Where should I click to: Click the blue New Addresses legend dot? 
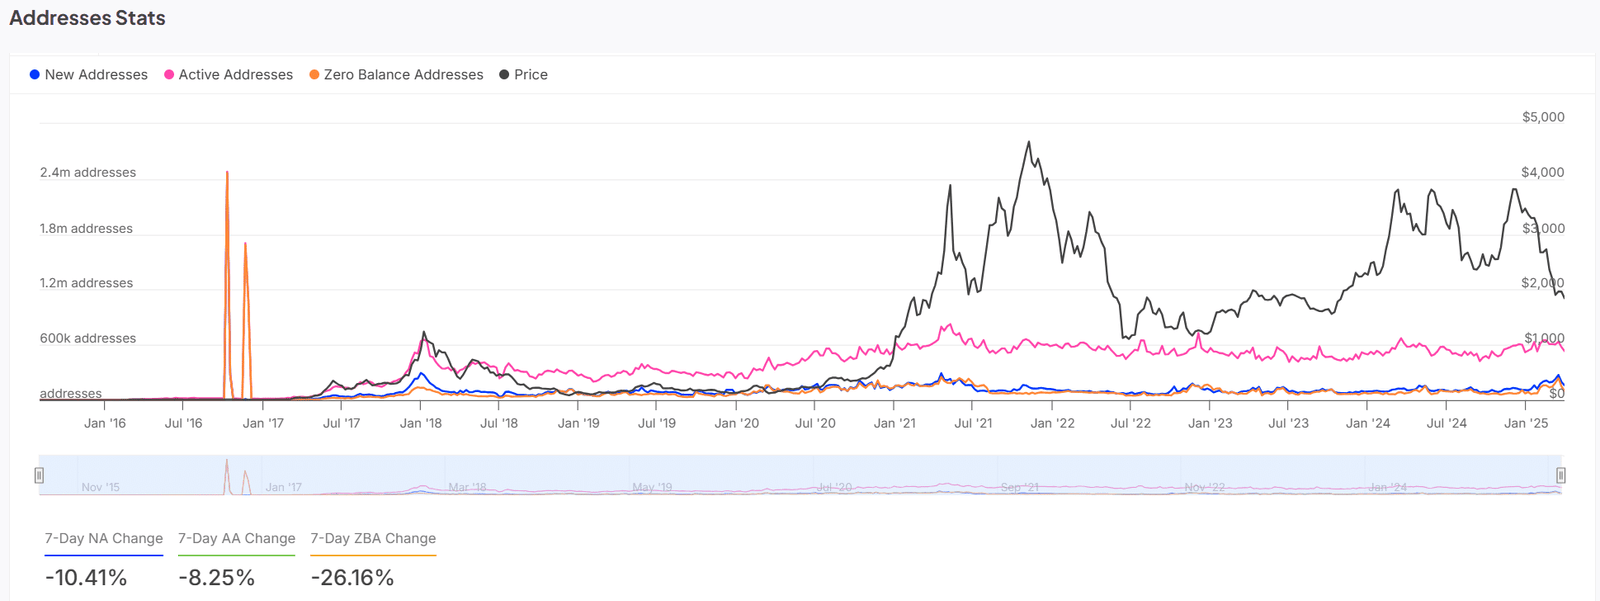pyautogui.click(x=35, y=75)
